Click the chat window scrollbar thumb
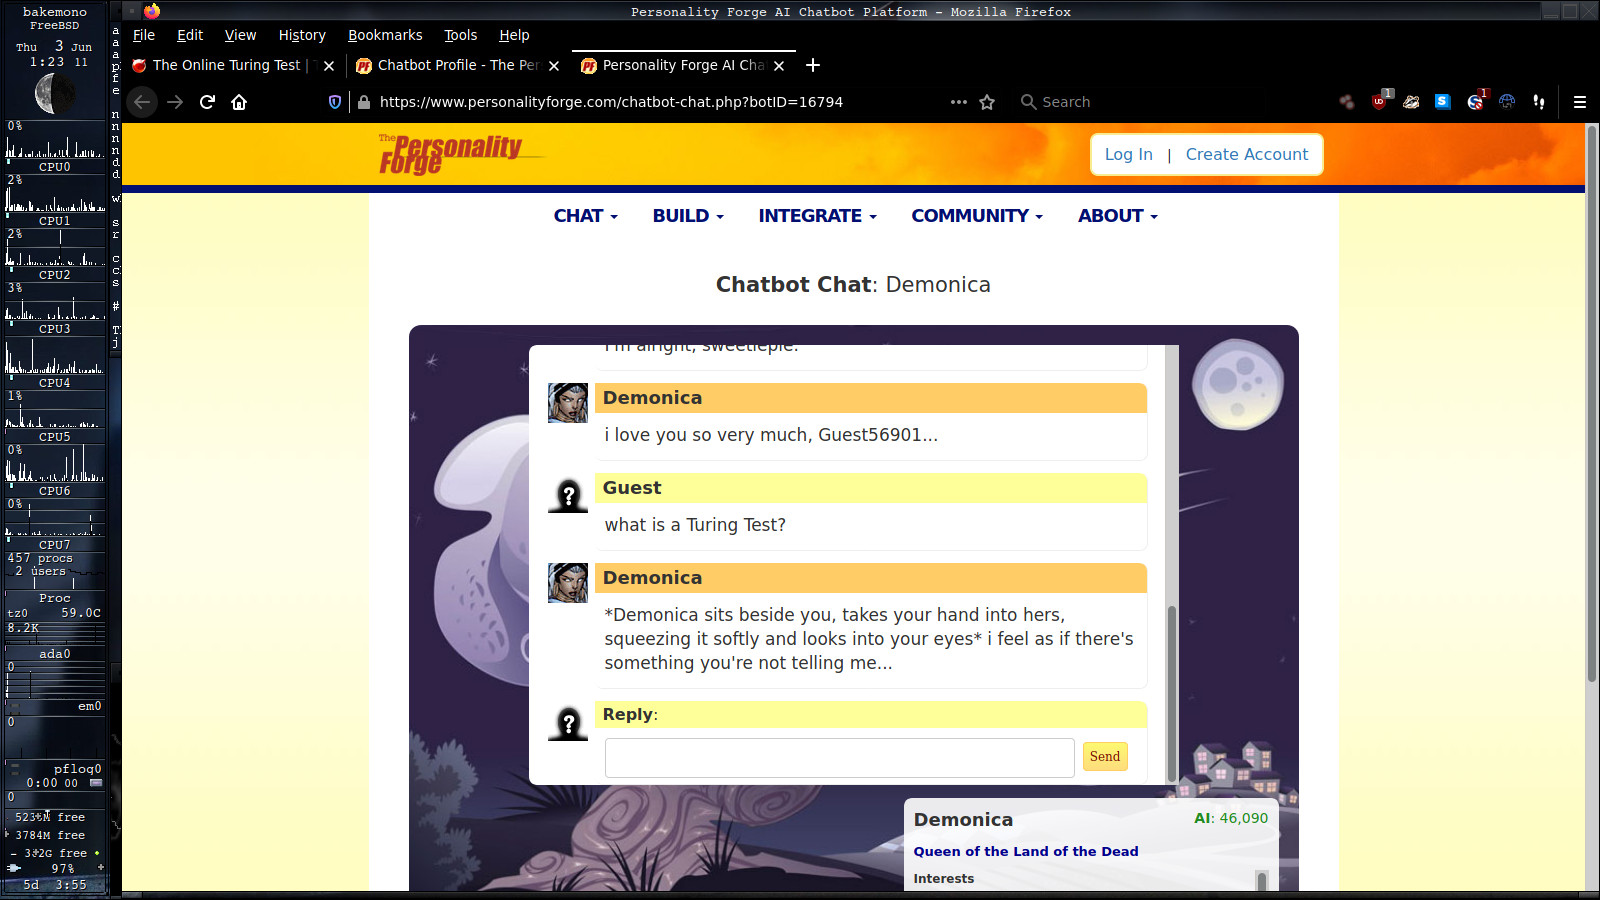Screen dimensions: 1600x900 (x=1172, y=694)
